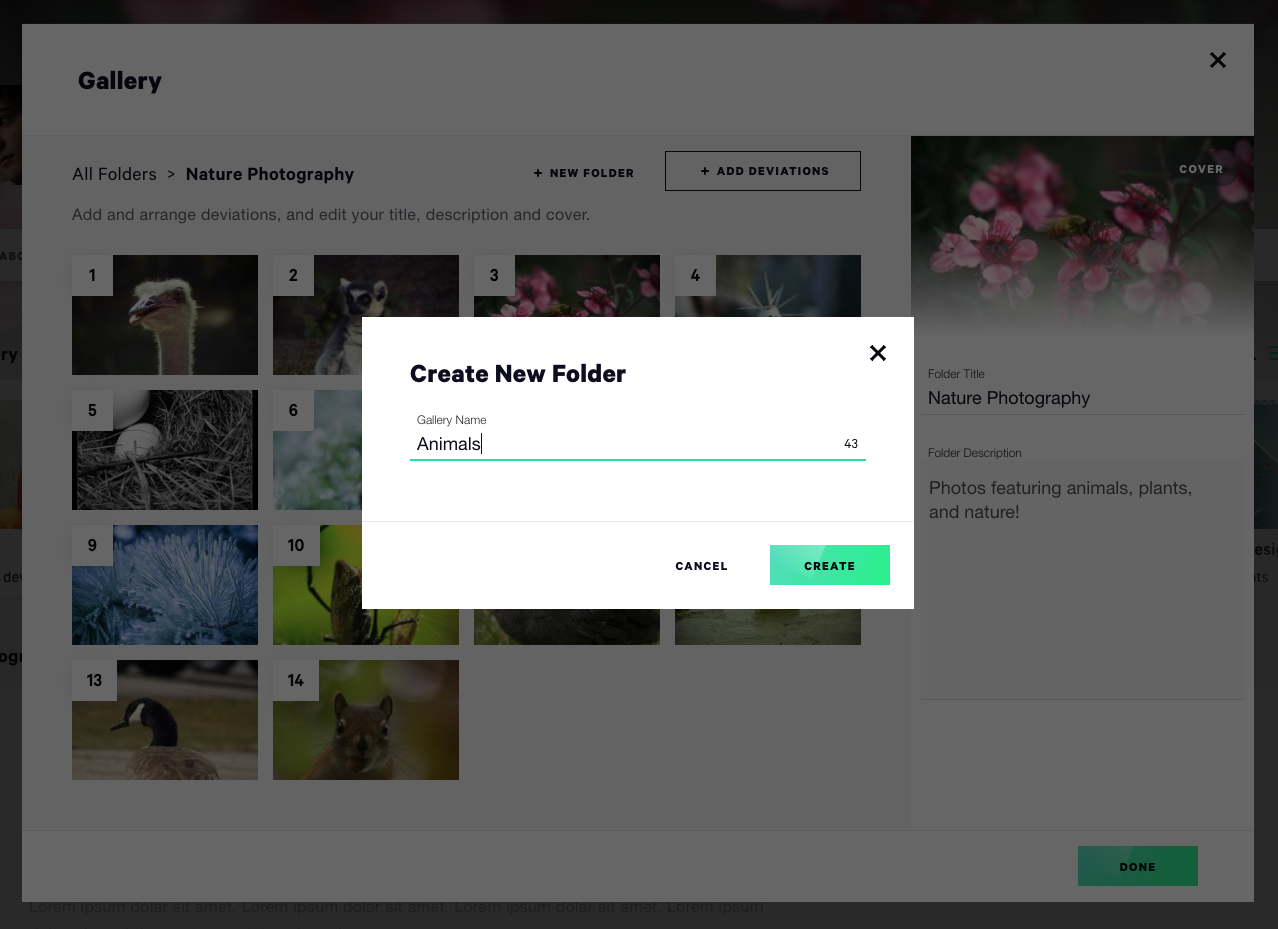
Task: Click the Folder Title field
Action: pyautogui.click(x=1082, y=398)
